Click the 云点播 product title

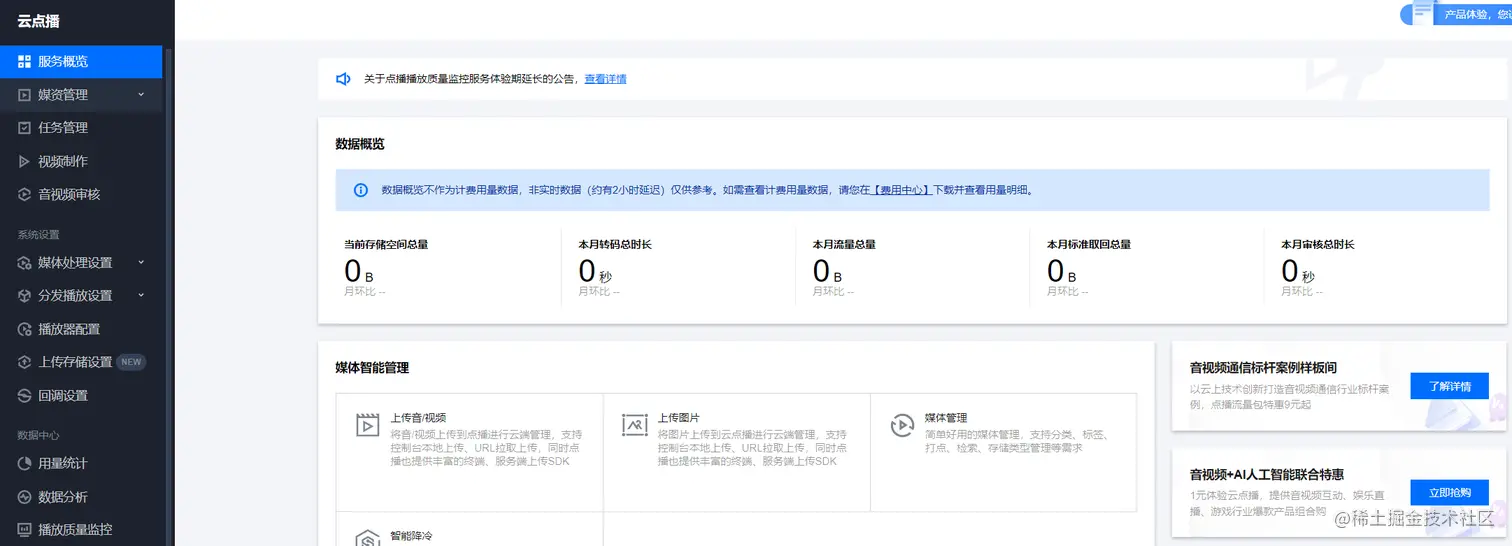pos(39,21)
